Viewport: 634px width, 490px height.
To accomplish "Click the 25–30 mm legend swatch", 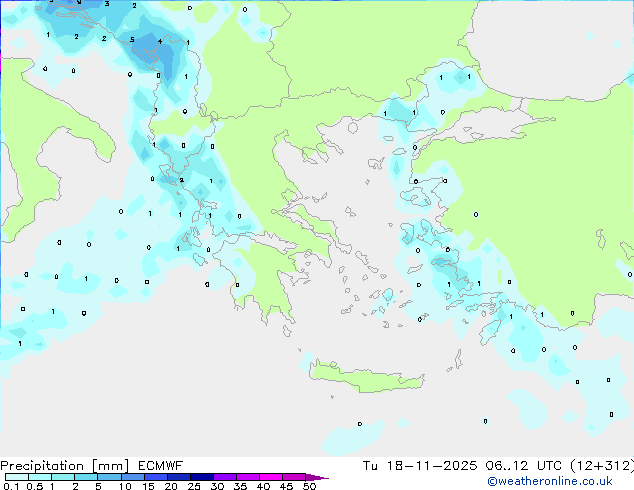I will (x=202, y=477).
